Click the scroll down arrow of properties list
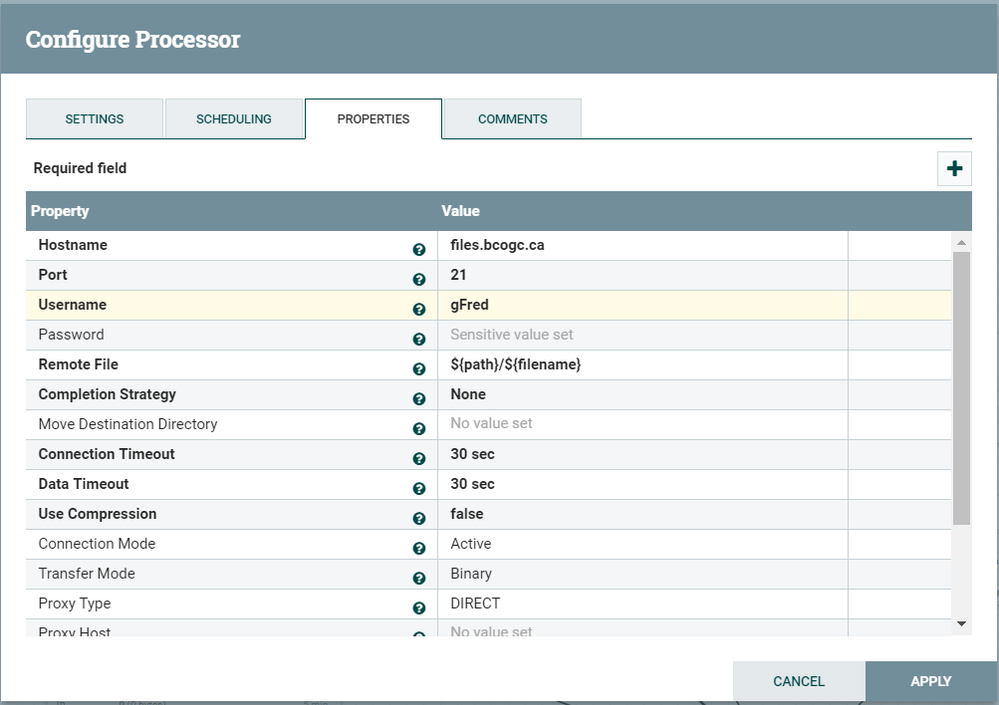 962,624
